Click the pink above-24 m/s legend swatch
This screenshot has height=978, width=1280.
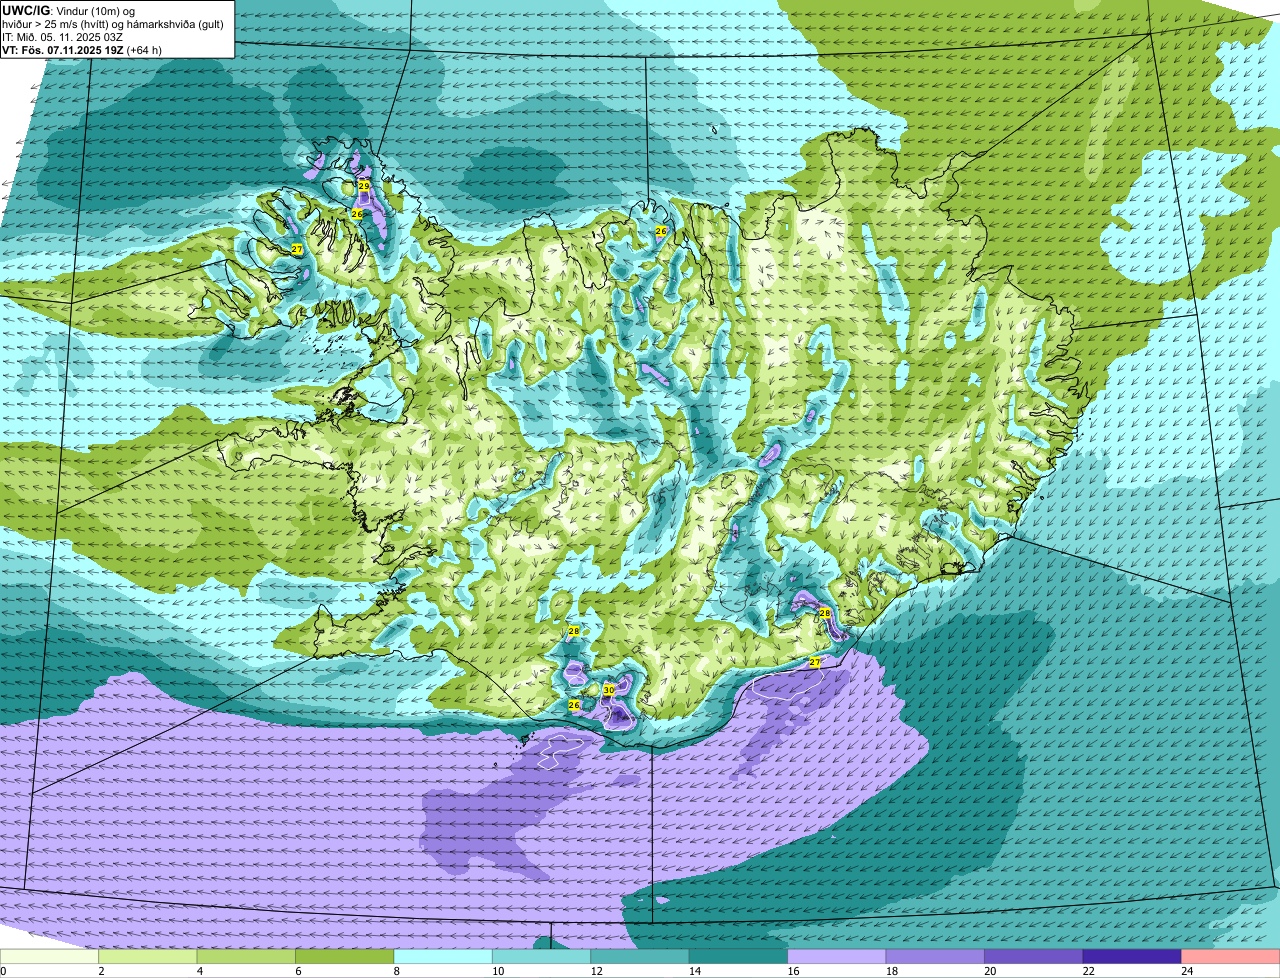1231,956
